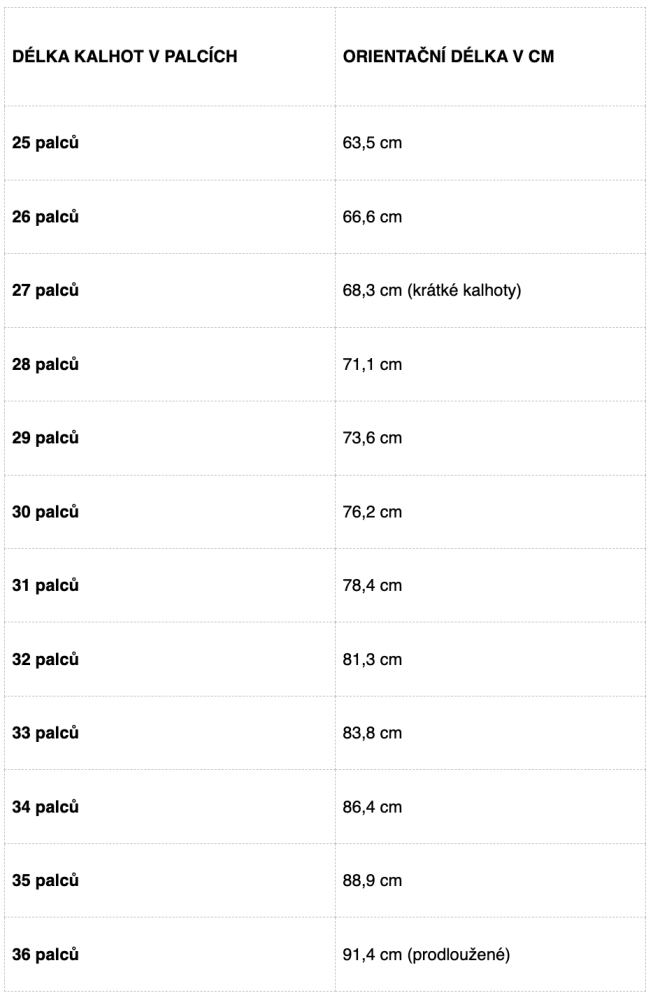Screen dimensions: 653x1000
Task: Select the '26 palců' row label
Action: pos(46,217)
